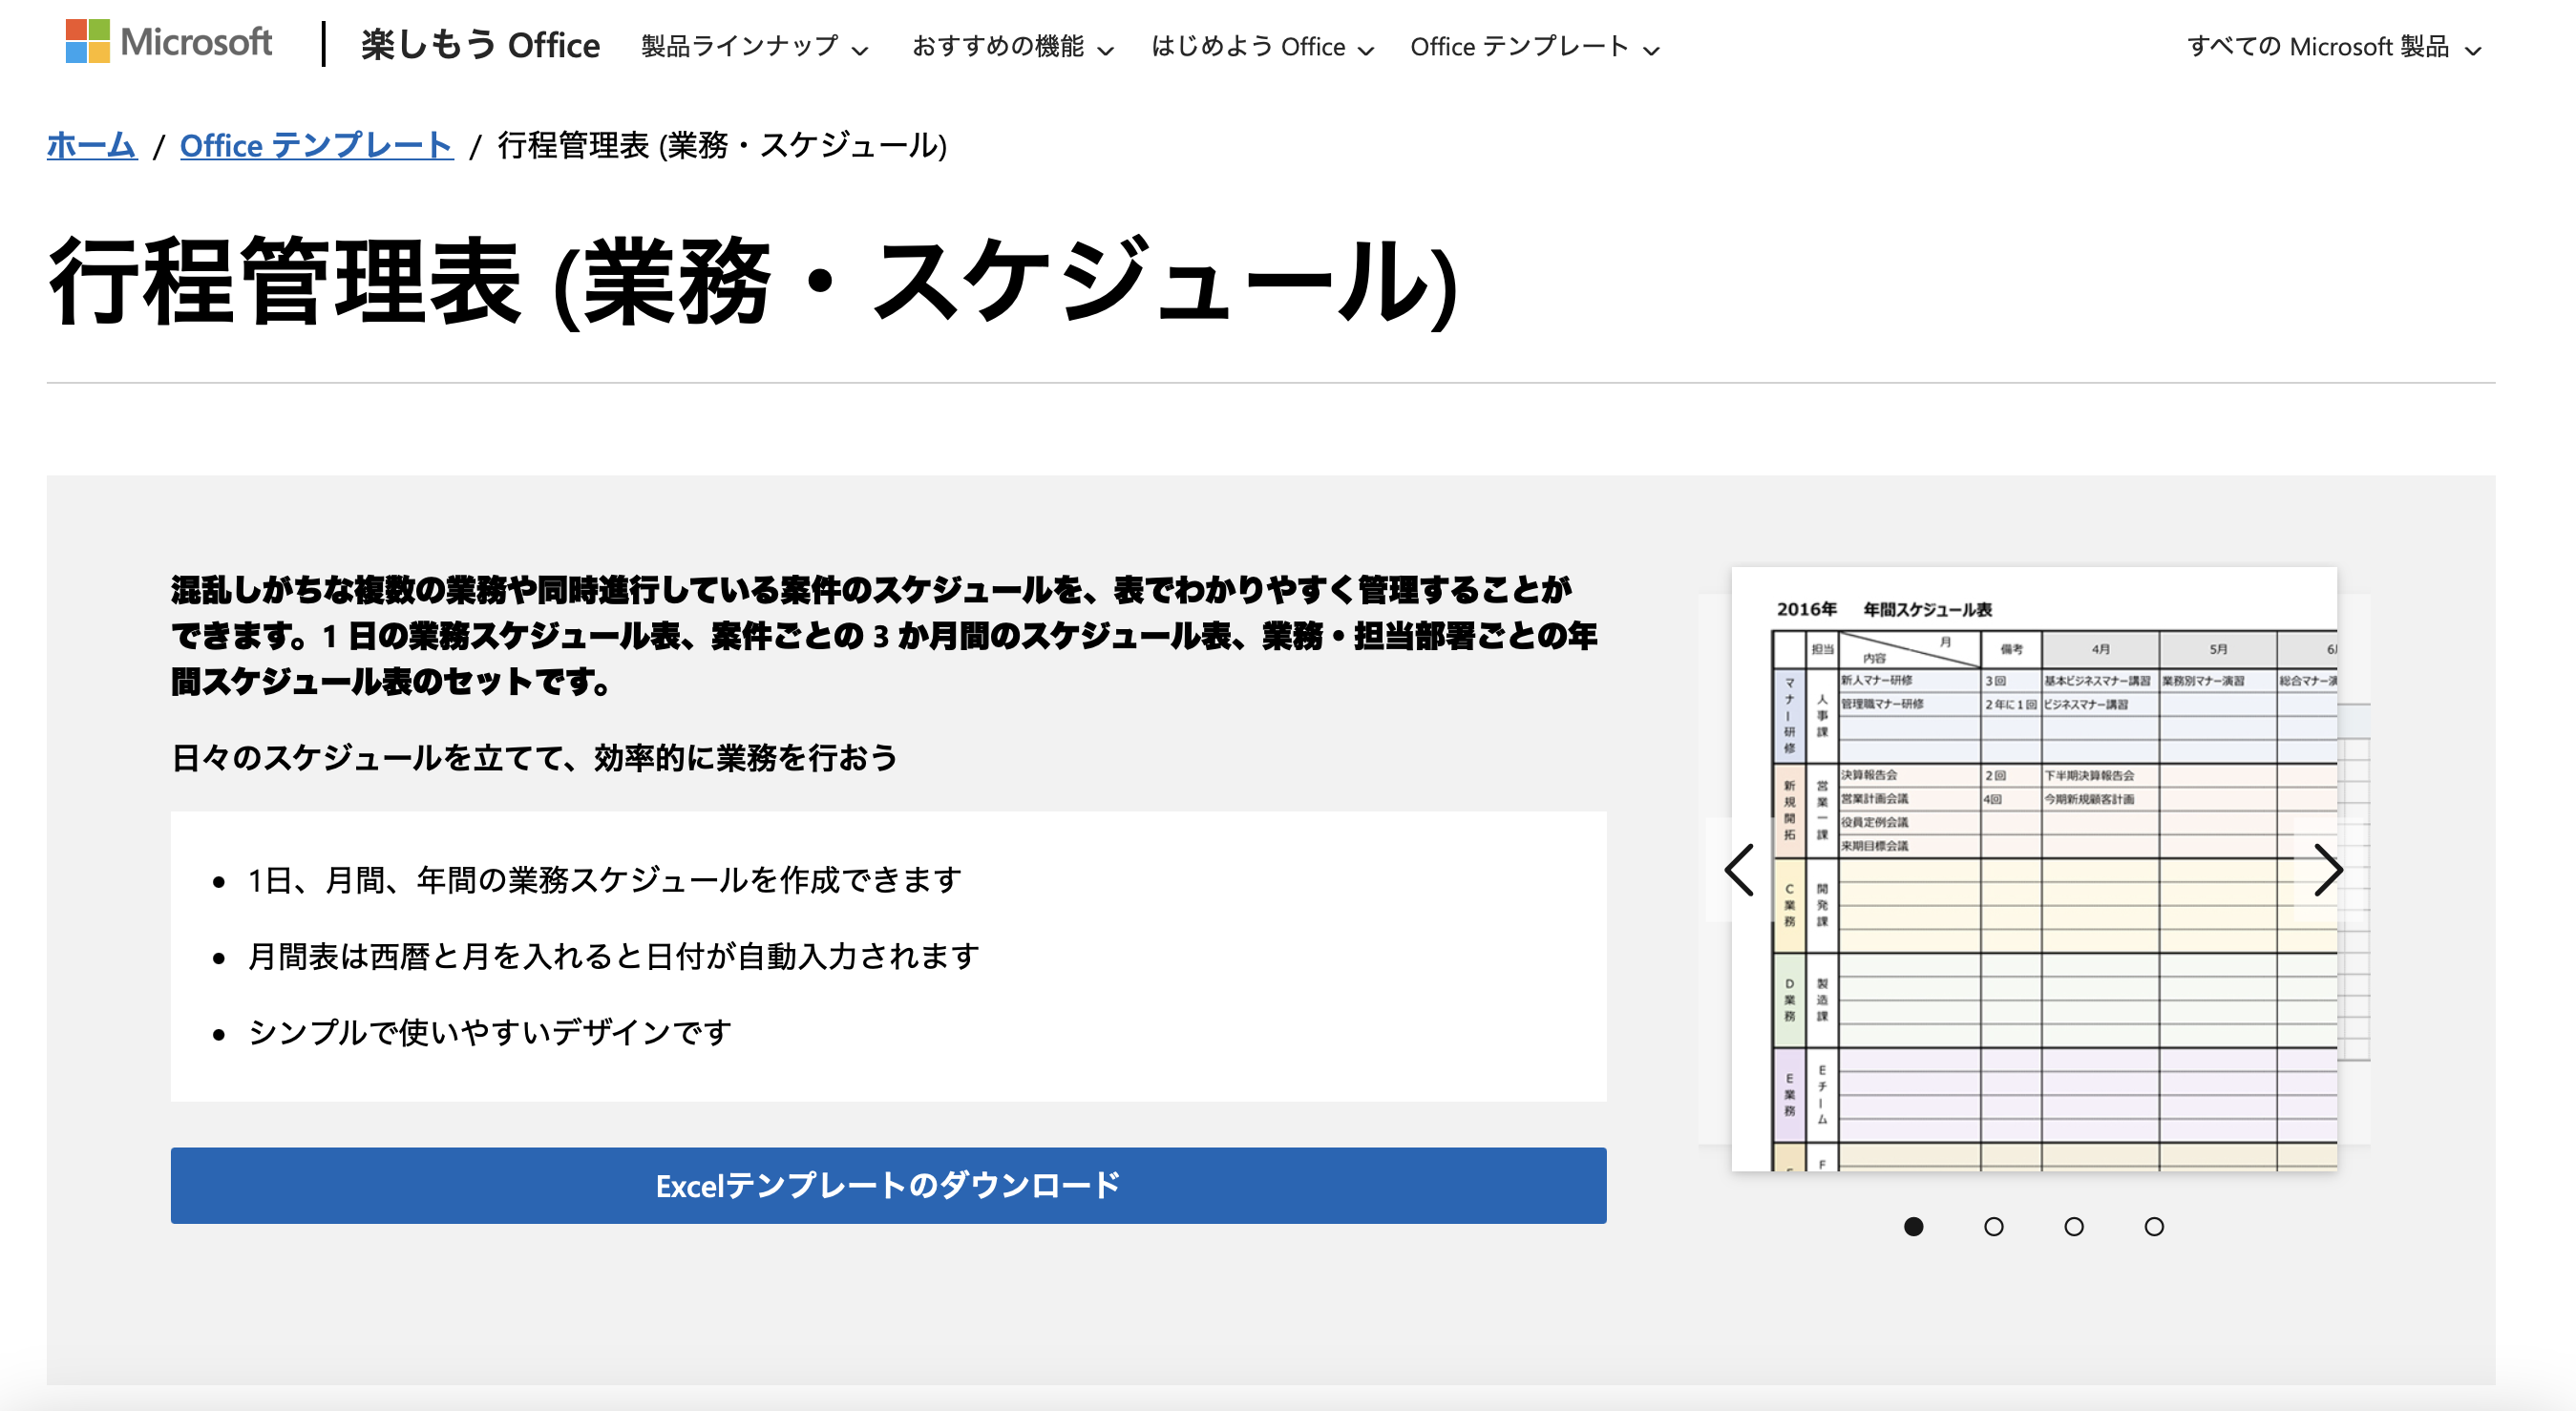
Task: Click bullet text シンプルで使いやすいデザインです
Action: [x=490, y=1032]
